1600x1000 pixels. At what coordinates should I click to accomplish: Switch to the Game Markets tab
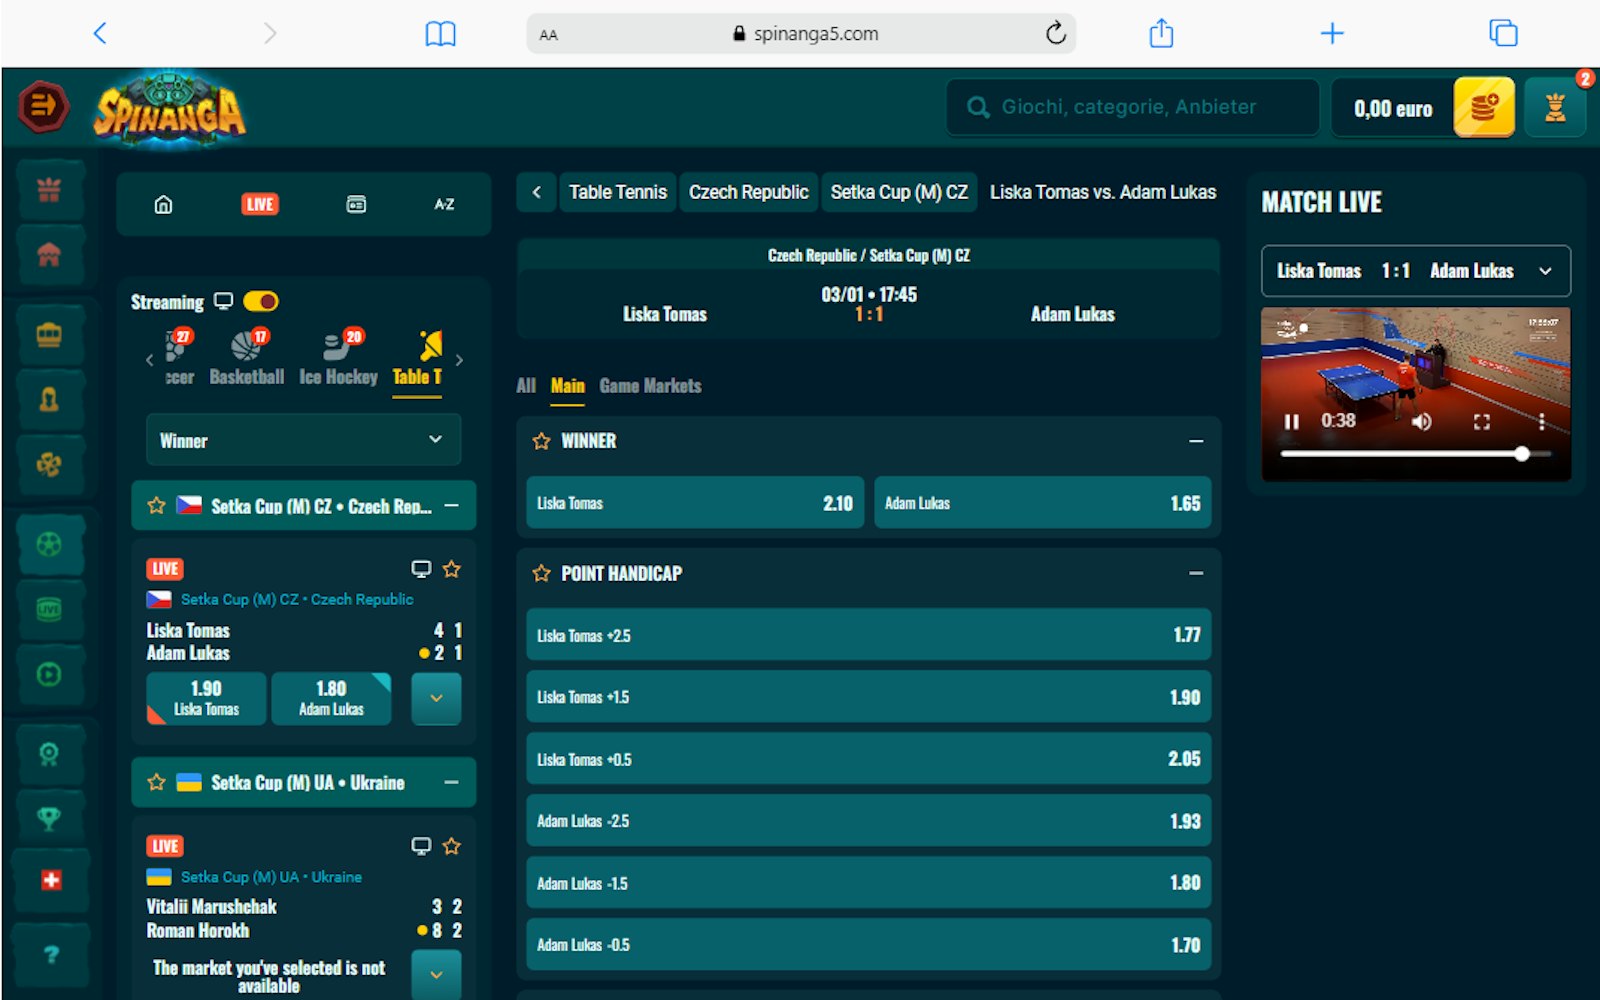click(650, 386)
